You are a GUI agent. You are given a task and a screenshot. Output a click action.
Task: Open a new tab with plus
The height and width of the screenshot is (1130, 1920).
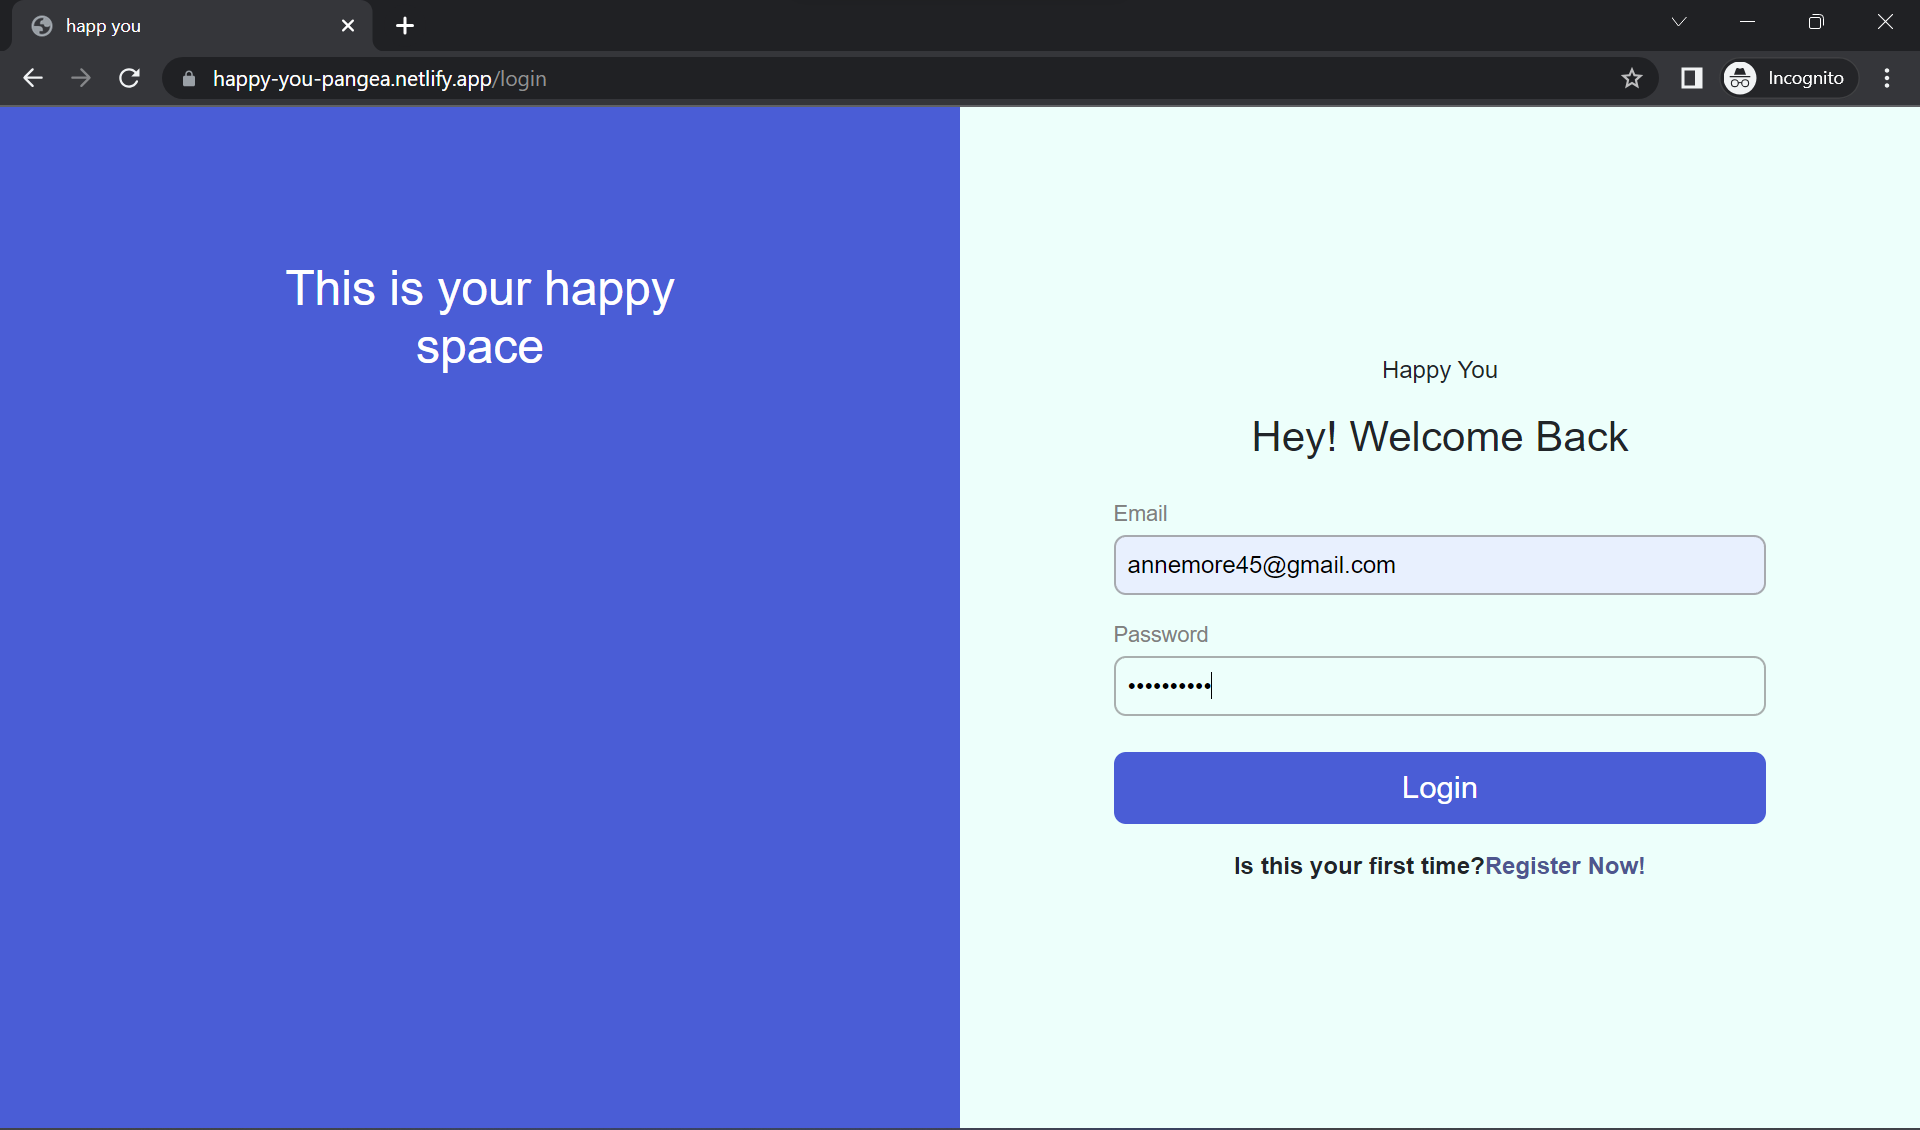[404, 26]
